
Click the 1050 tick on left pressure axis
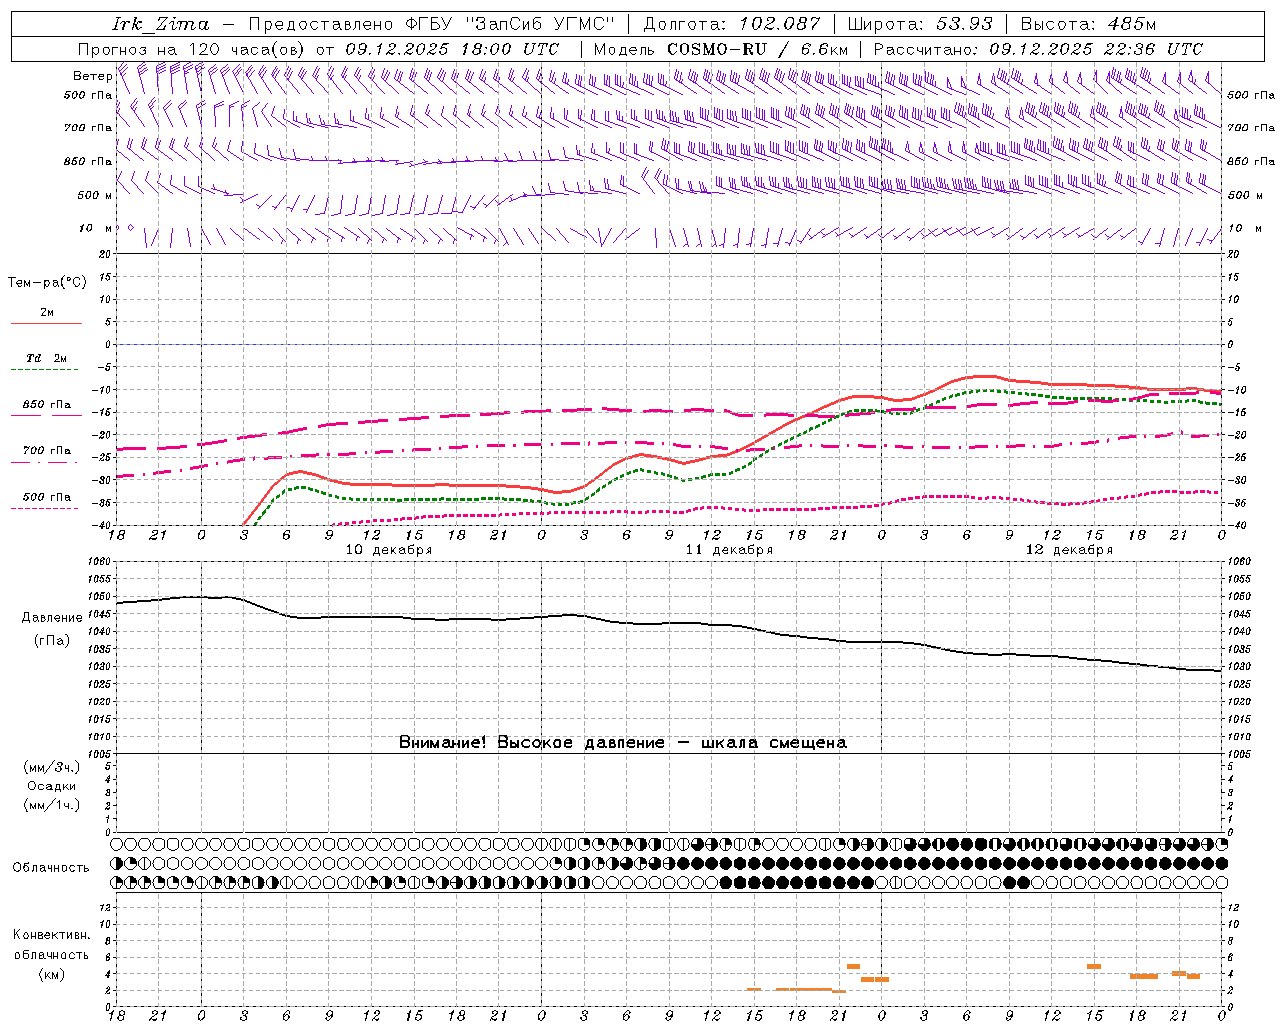click(x=99, y=597)
